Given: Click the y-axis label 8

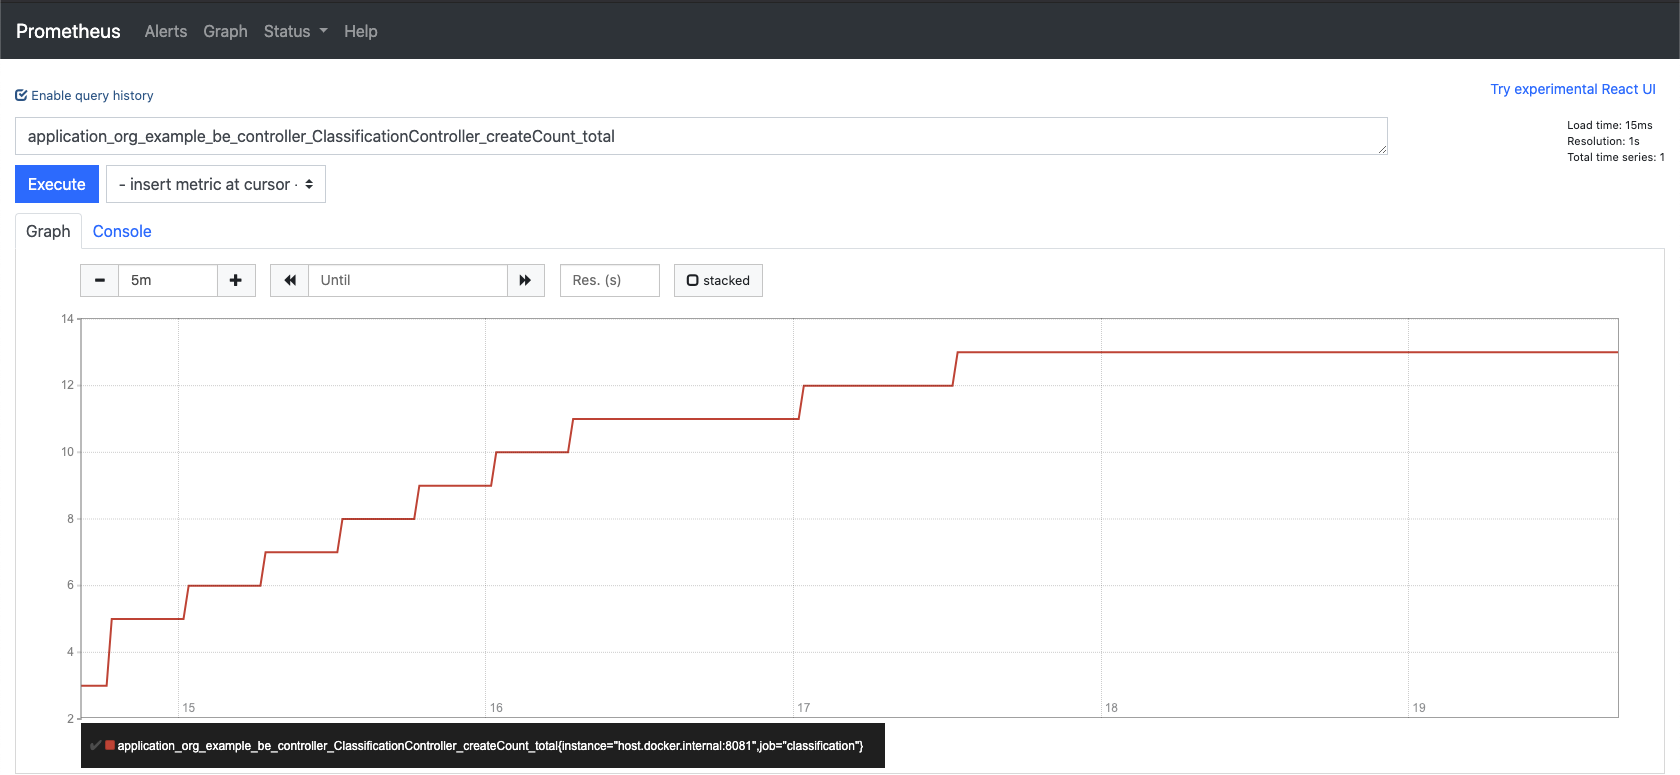Looking at the screenshot, I should click(x=71, y=519).
